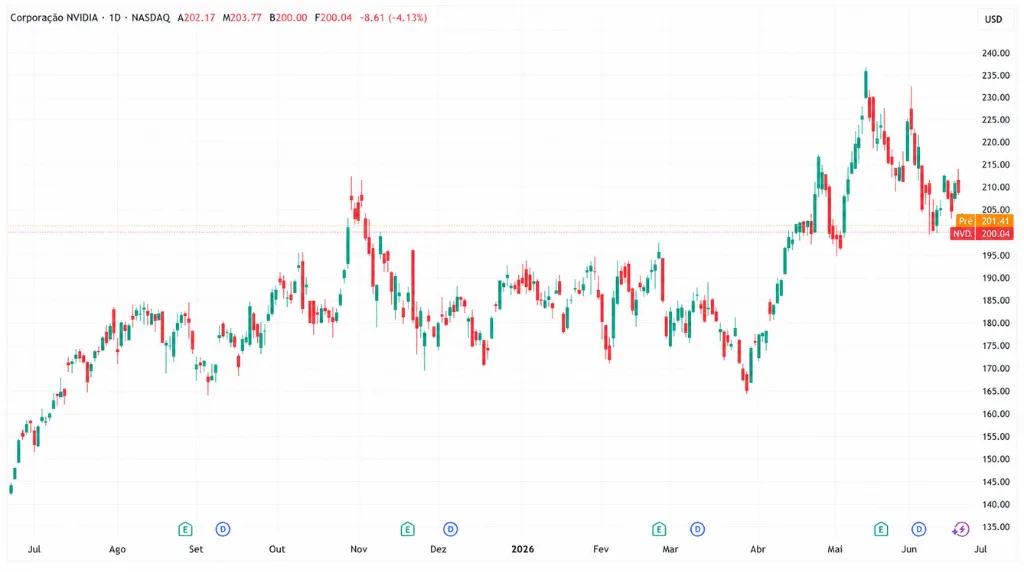Open the earnings marker between Mai and Jun
1024x572 pixels.
(x=881, y=529)
